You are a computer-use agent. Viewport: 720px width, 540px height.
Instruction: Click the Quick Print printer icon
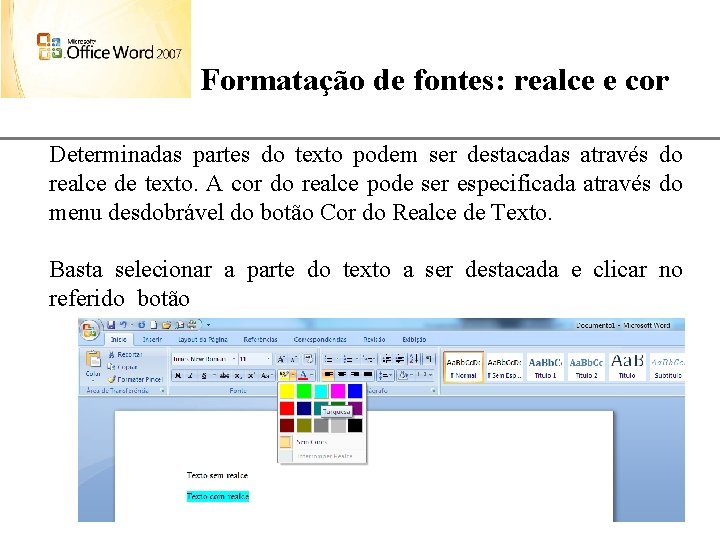coord(192,325)
